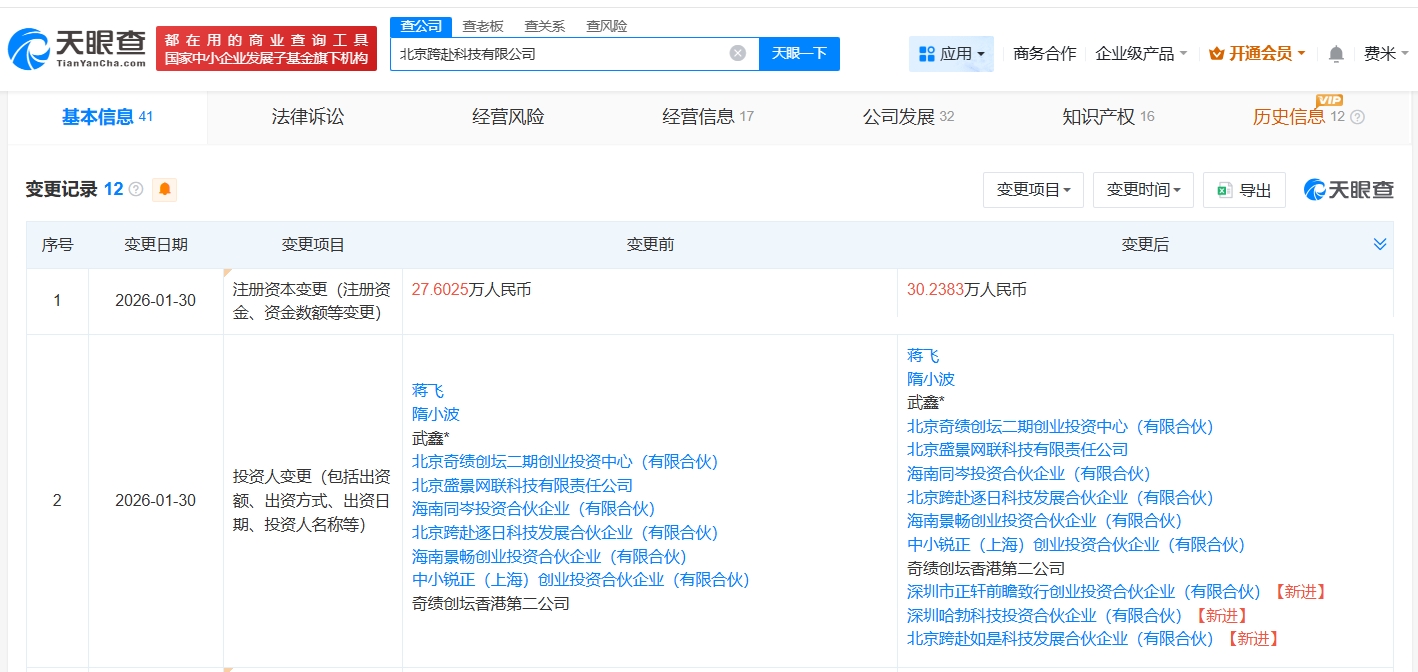Switch to 查老板 search tab
The width and height of the screenshot is (1418, 672).
[x=482, y=26]
